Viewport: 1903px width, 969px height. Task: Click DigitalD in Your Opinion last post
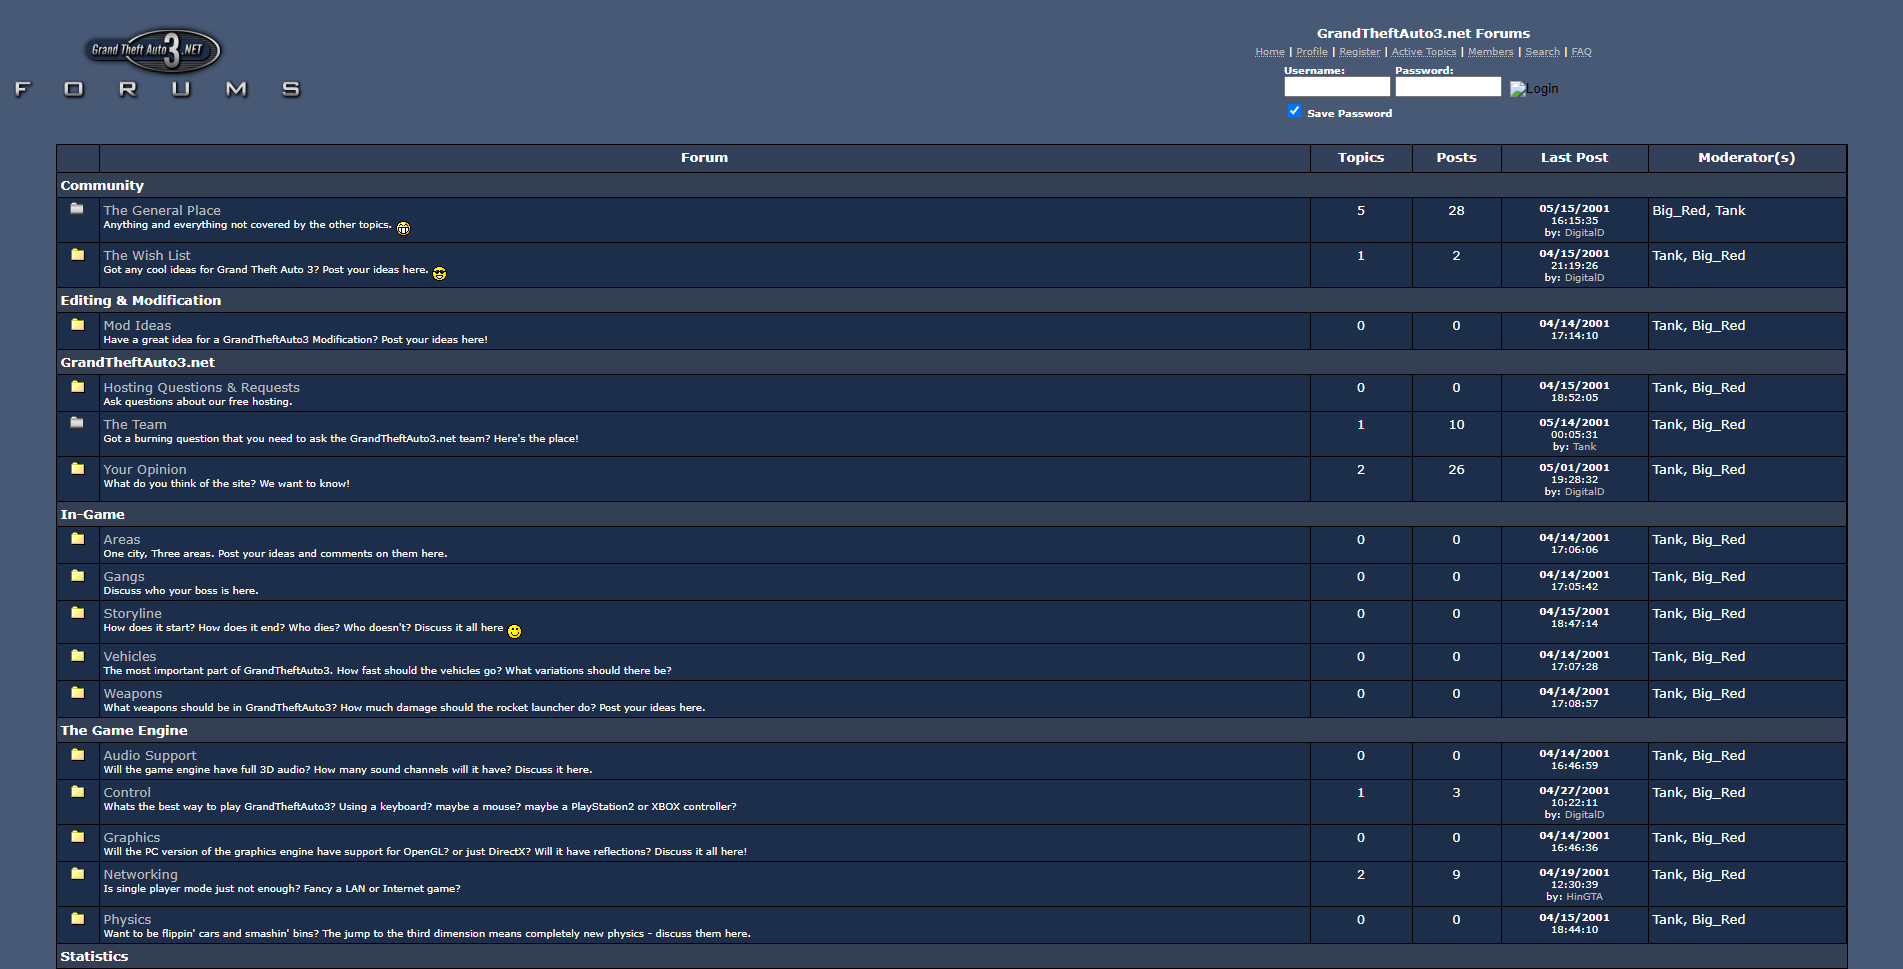tap(1584, 492)
